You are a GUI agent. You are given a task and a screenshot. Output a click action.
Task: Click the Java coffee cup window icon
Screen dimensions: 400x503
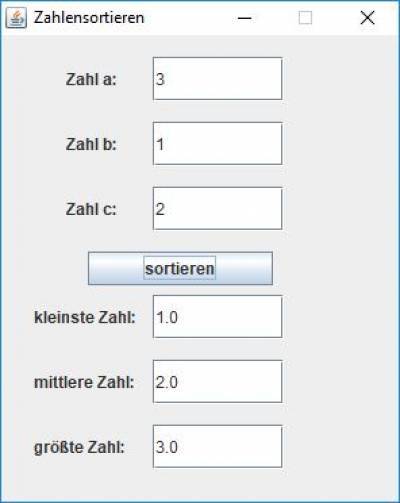16,18
